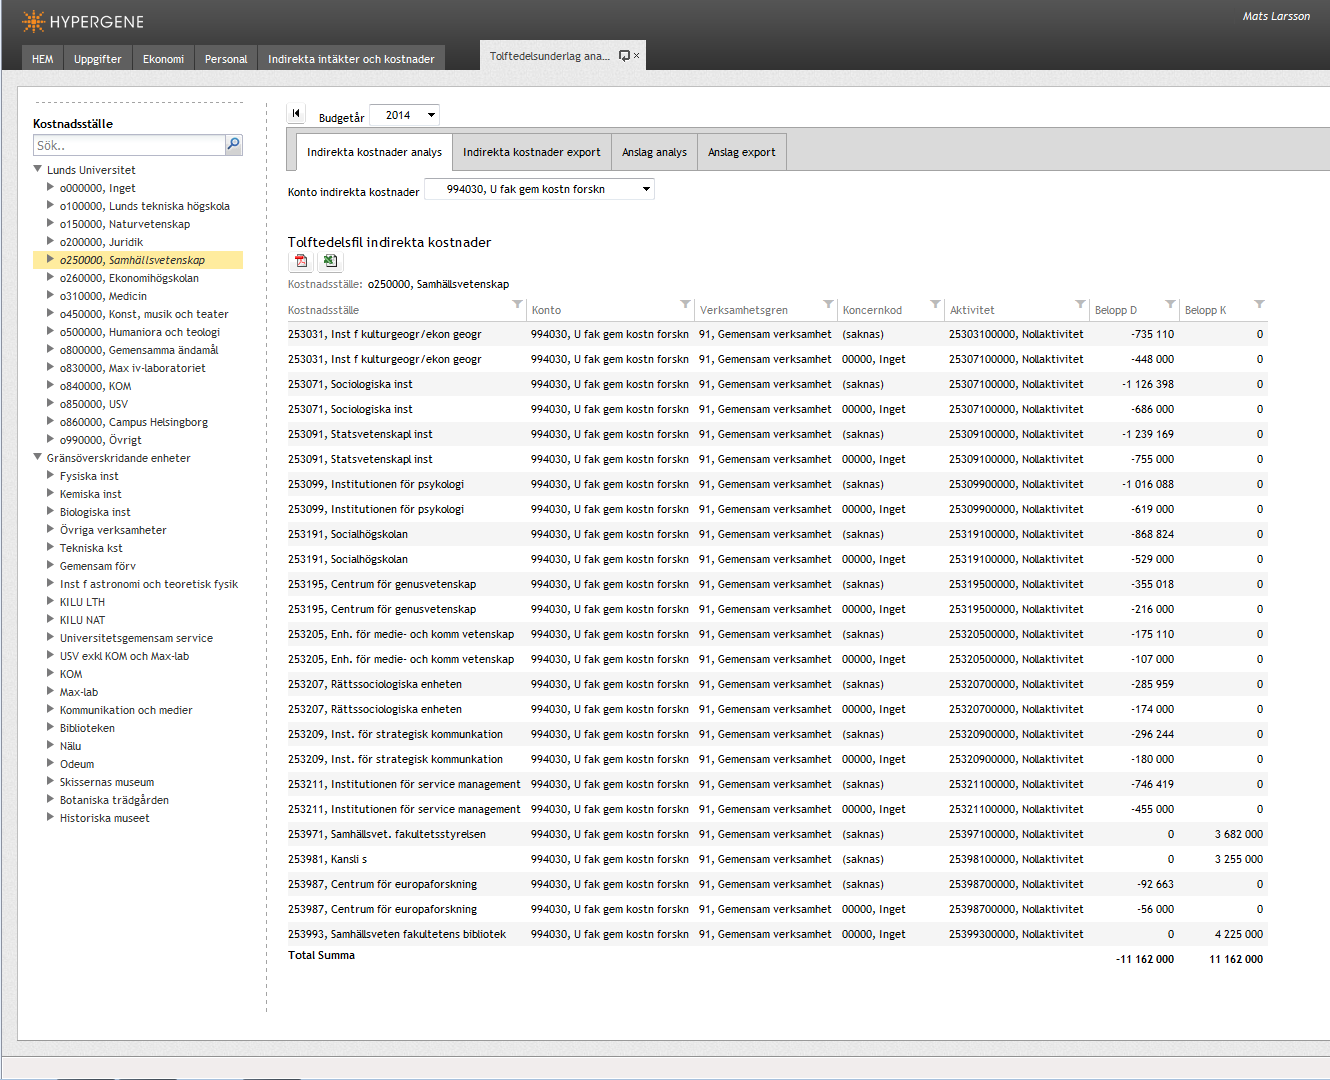Collapse the Lunds Universitet tree node
1330x1080 pixels.
[x=38, y=169]
